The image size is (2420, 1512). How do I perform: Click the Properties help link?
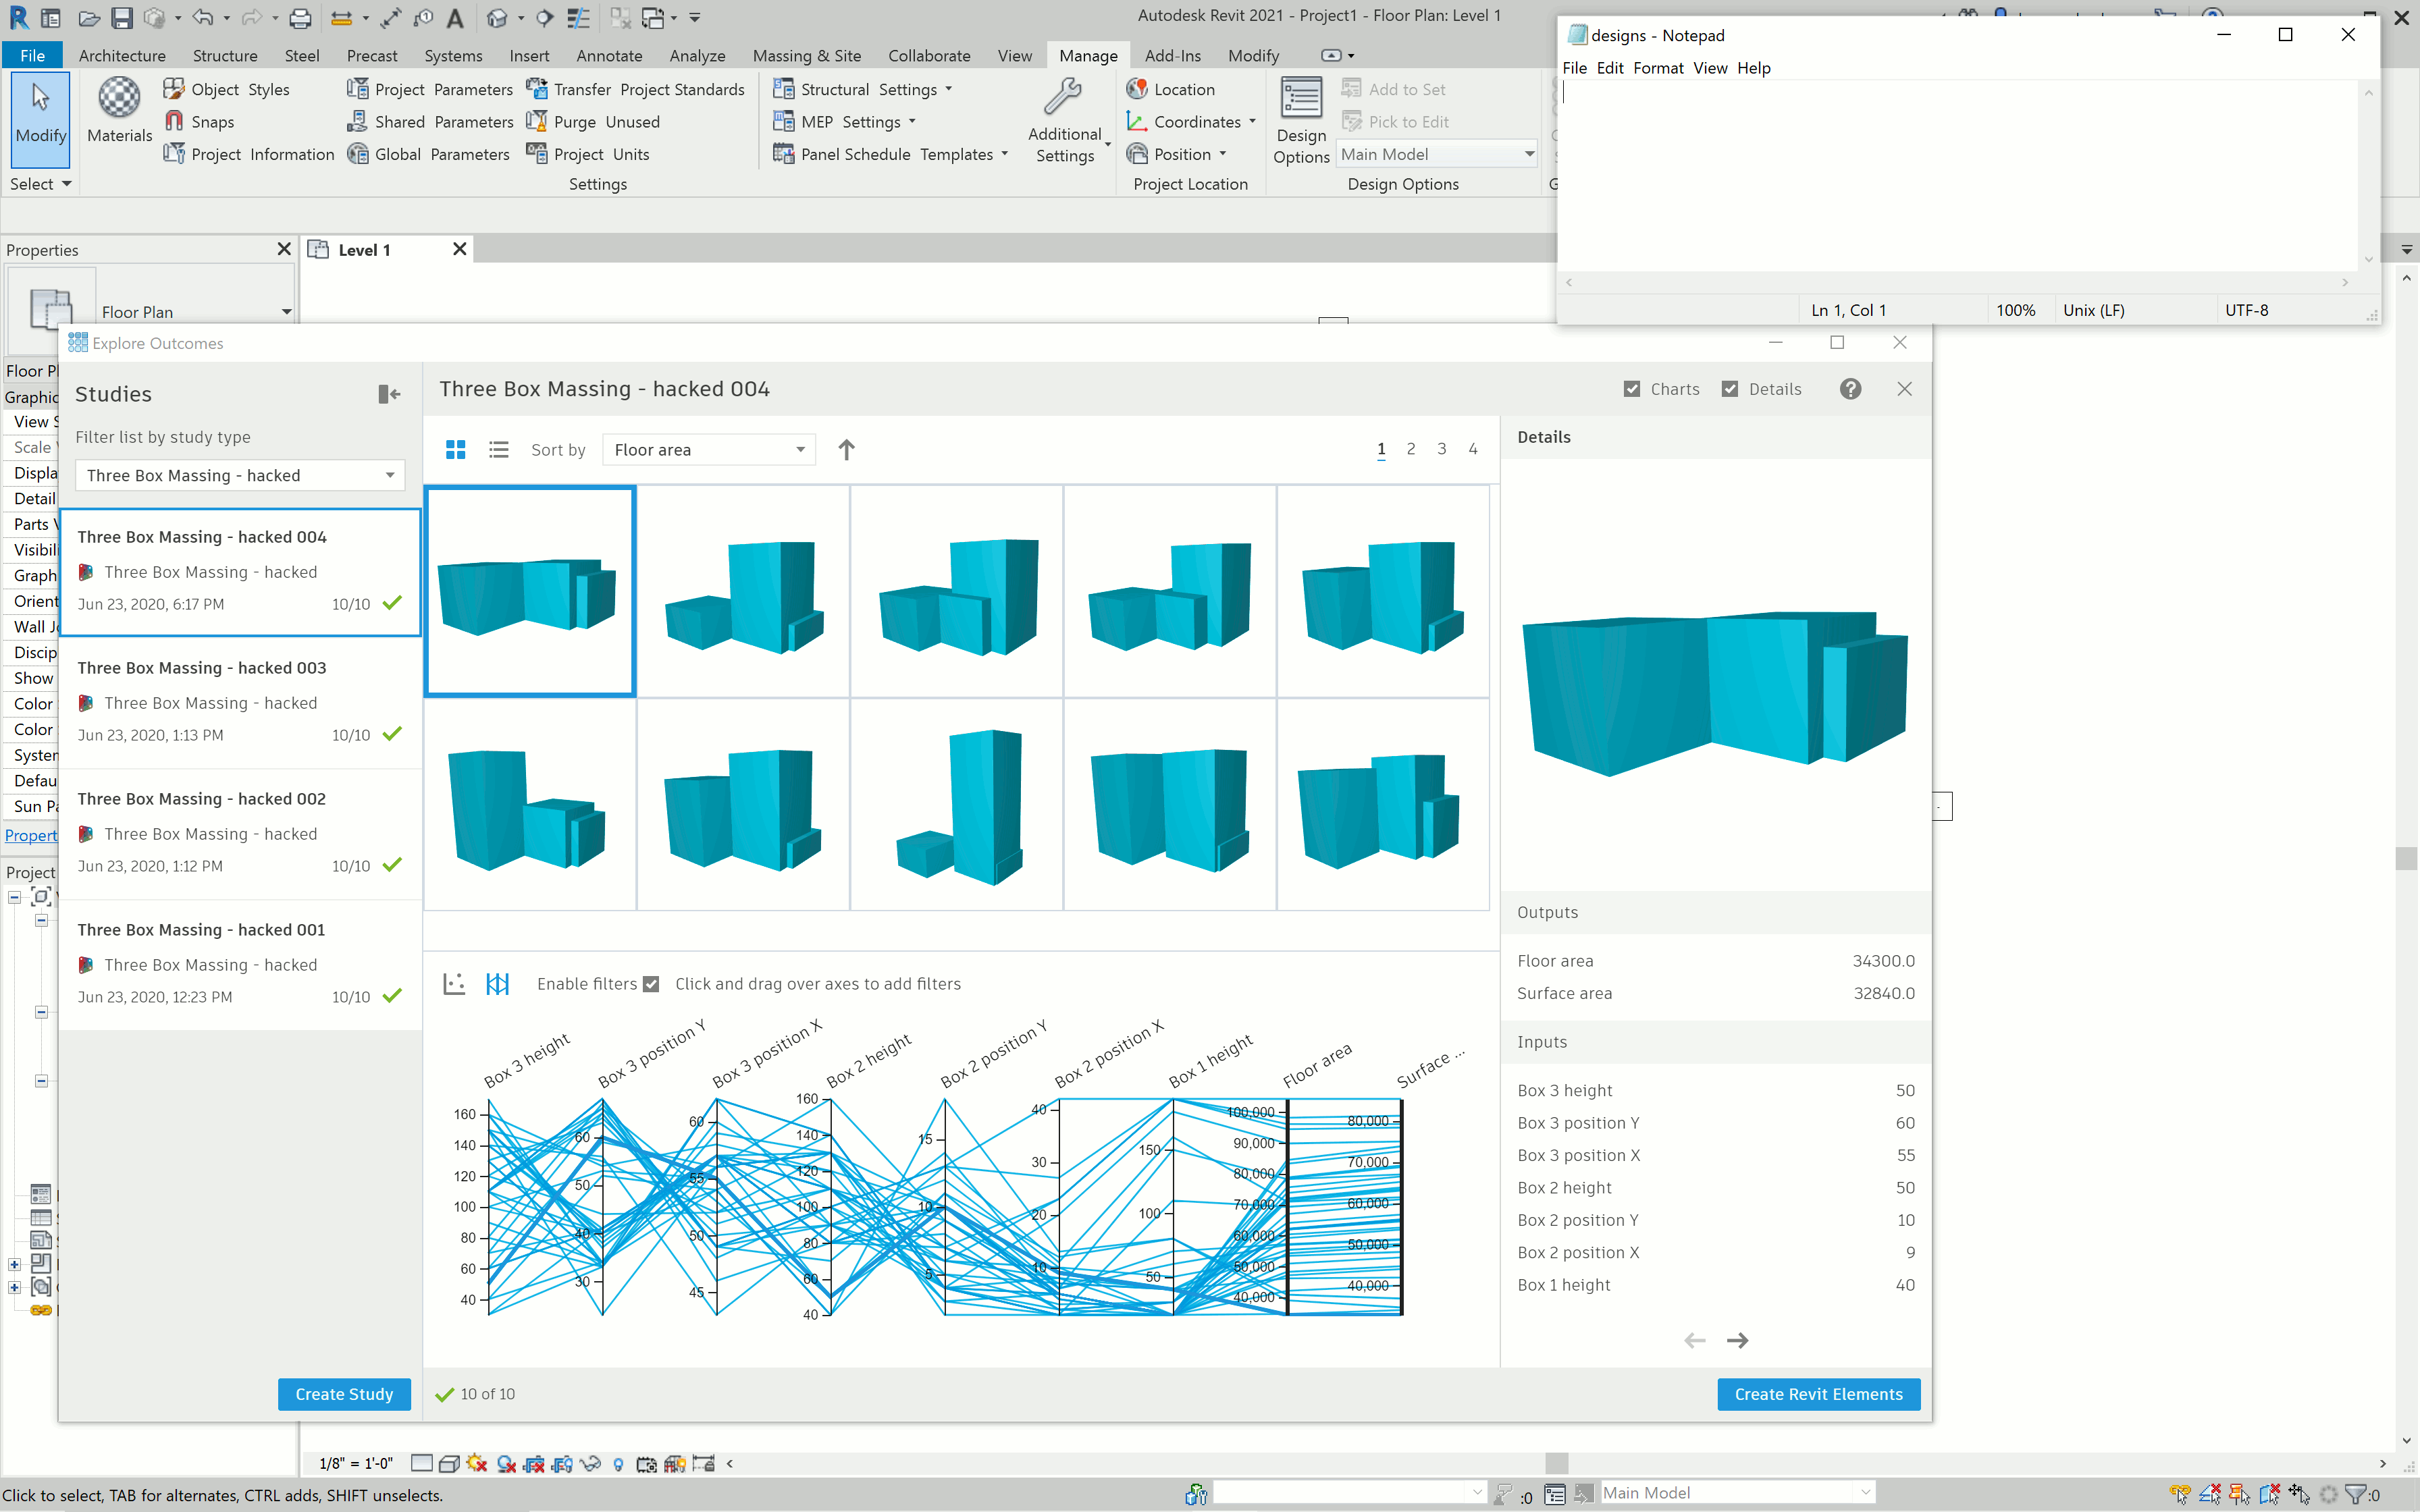[31, 835]
